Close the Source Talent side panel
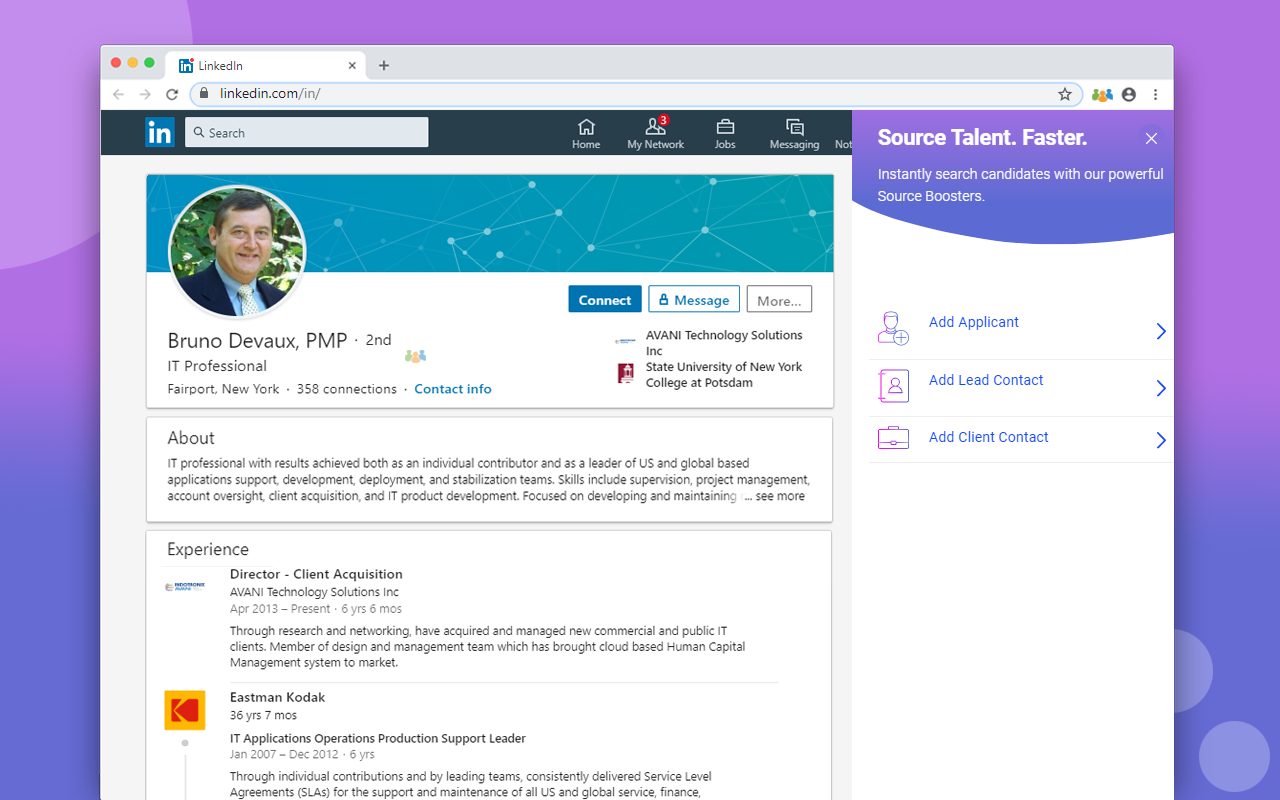The width and height of the screenshot is (1280, 800). [x=1152, y=138]
